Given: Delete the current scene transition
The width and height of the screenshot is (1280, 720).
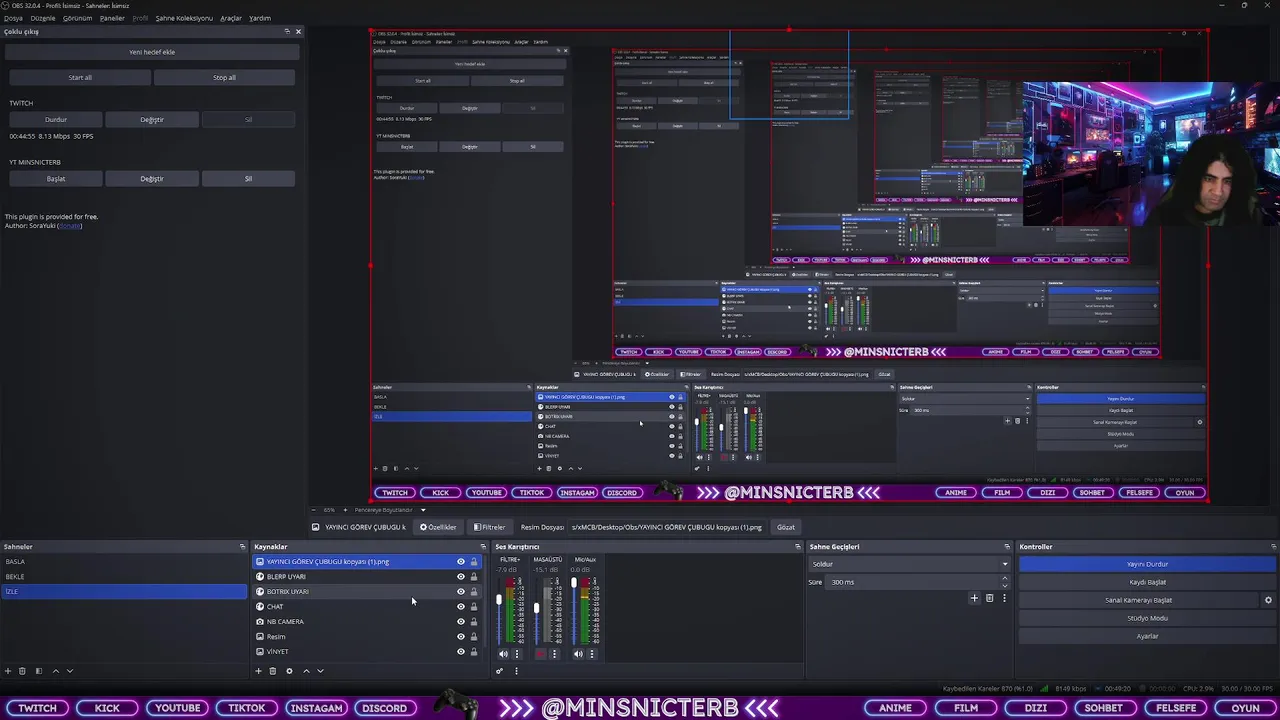Looking at the screenshot, I should pyautogui.click(x=989, y=598).
